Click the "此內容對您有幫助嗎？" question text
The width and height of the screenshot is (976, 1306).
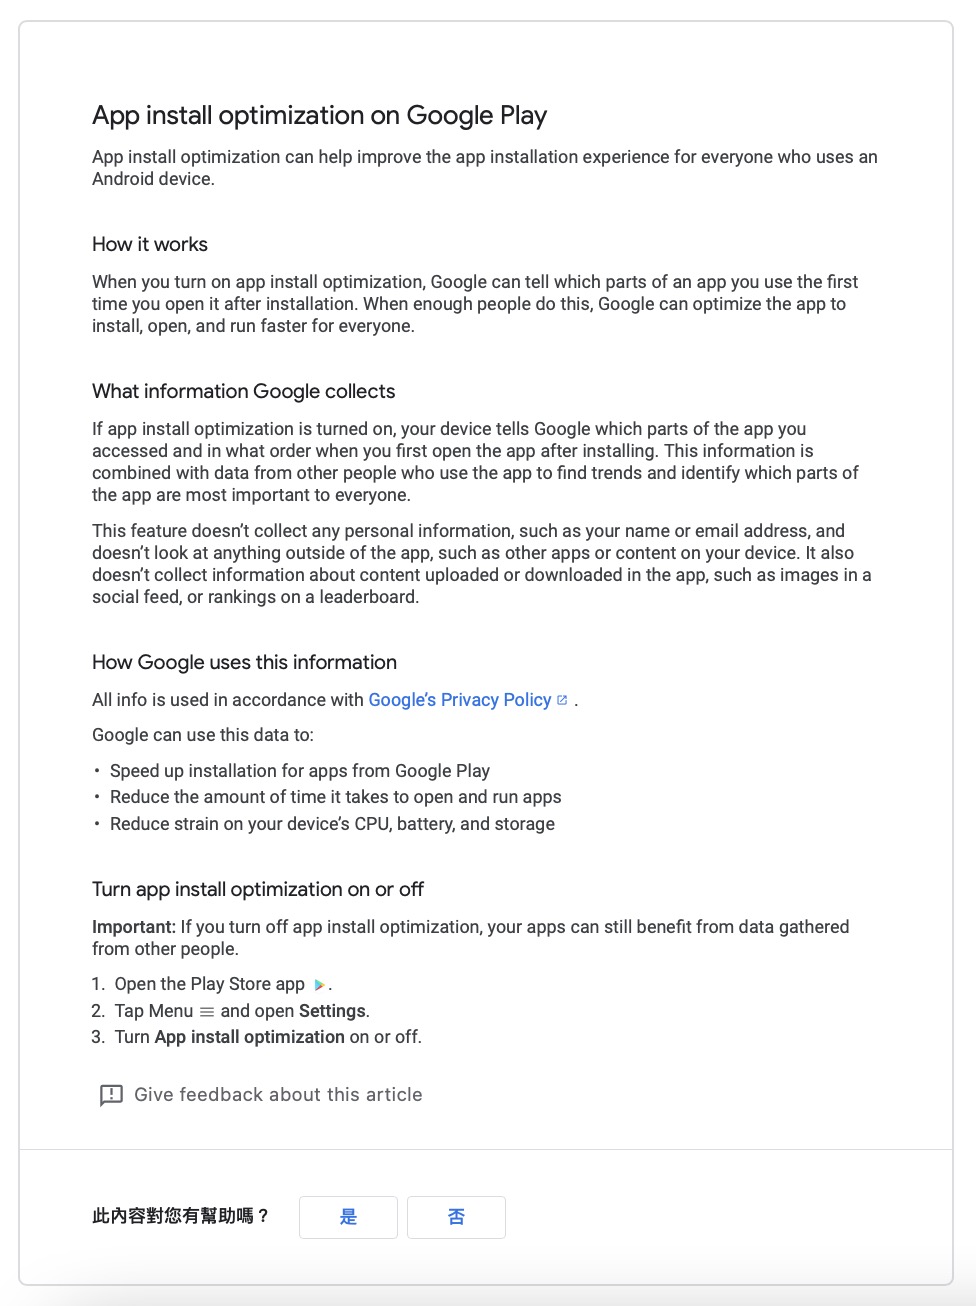point(181,1216)
